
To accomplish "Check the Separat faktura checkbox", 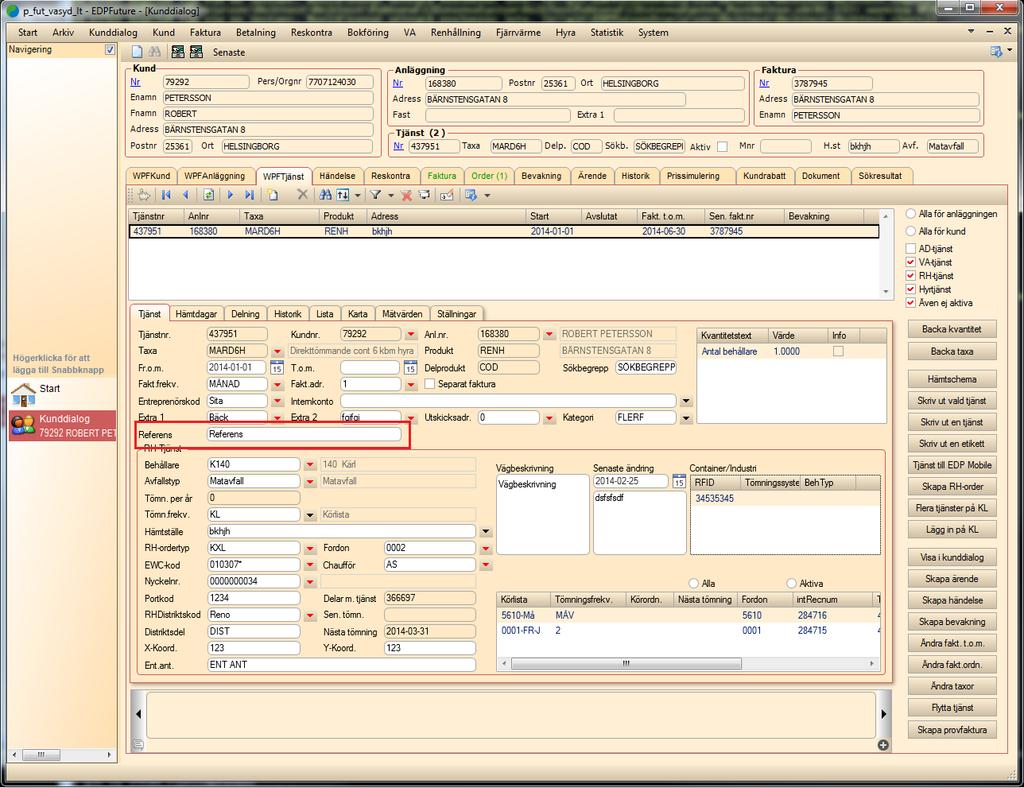I will (x=430, y=384).
